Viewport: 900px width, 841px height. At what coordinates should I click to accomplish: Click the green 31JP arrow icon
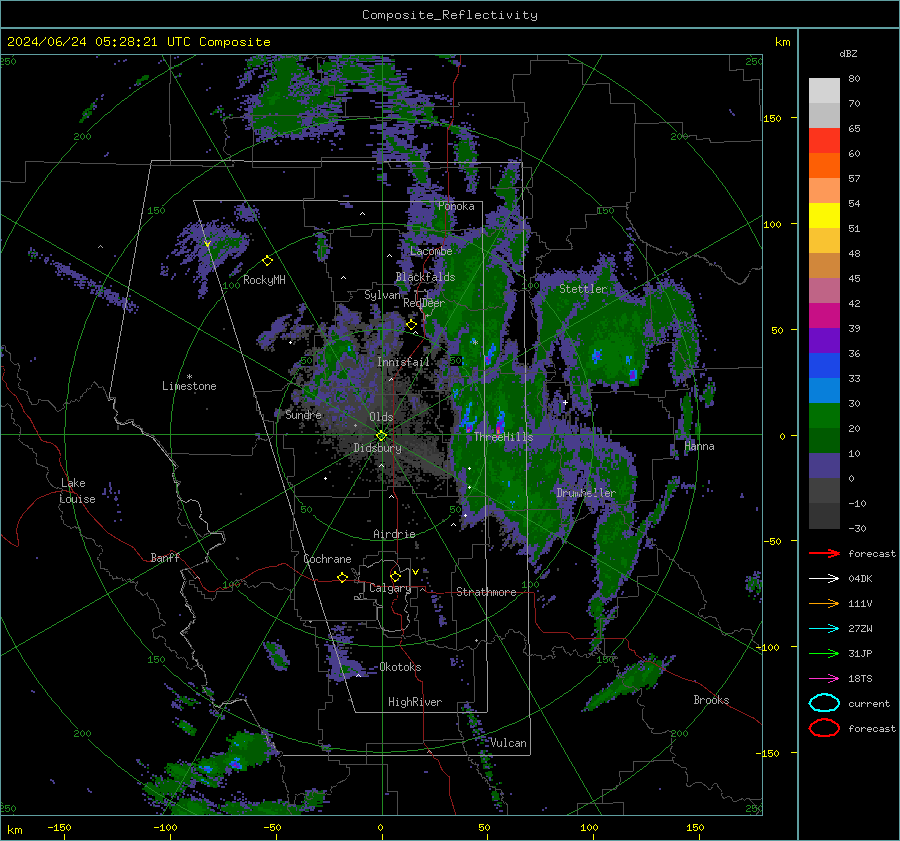(824, 653)
